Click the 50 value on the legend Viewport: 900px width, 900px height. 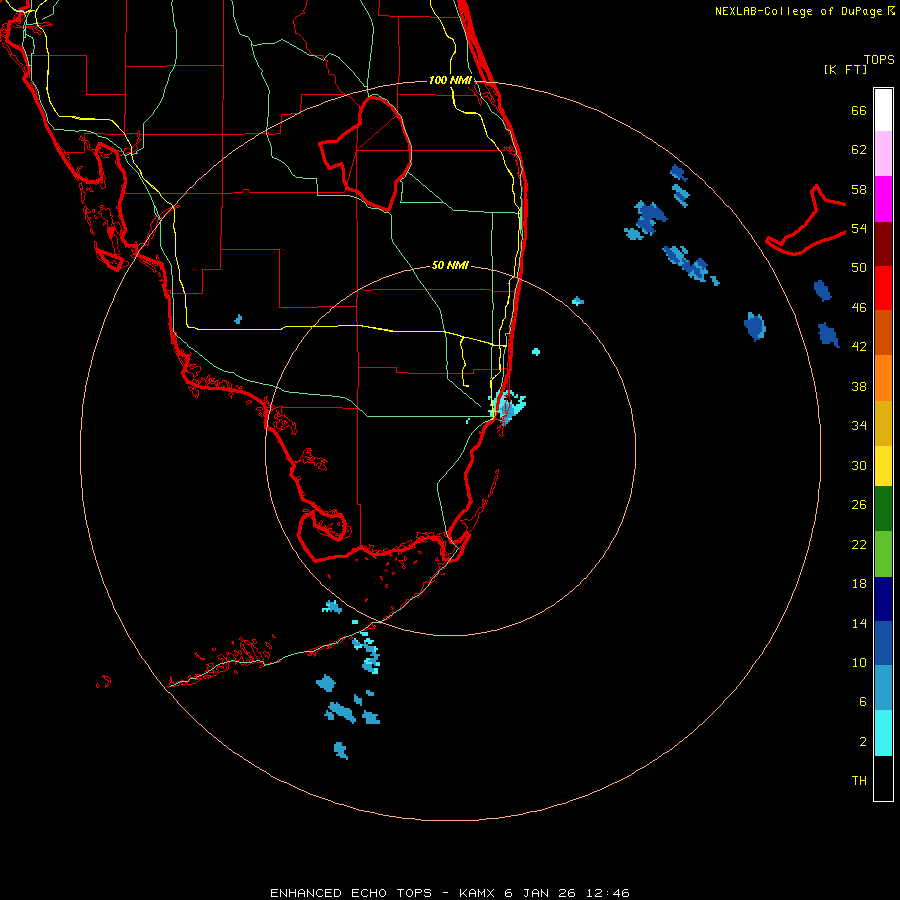coord(859,268)
